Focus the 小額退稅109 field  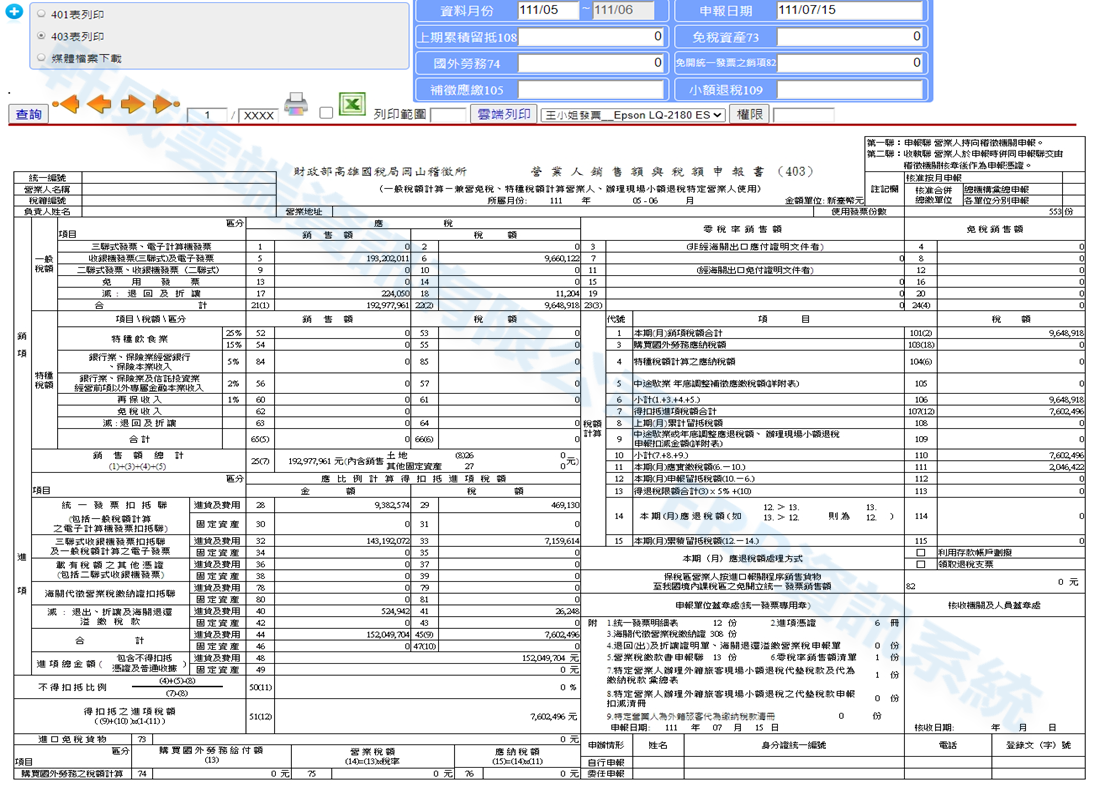click(849, 90)
